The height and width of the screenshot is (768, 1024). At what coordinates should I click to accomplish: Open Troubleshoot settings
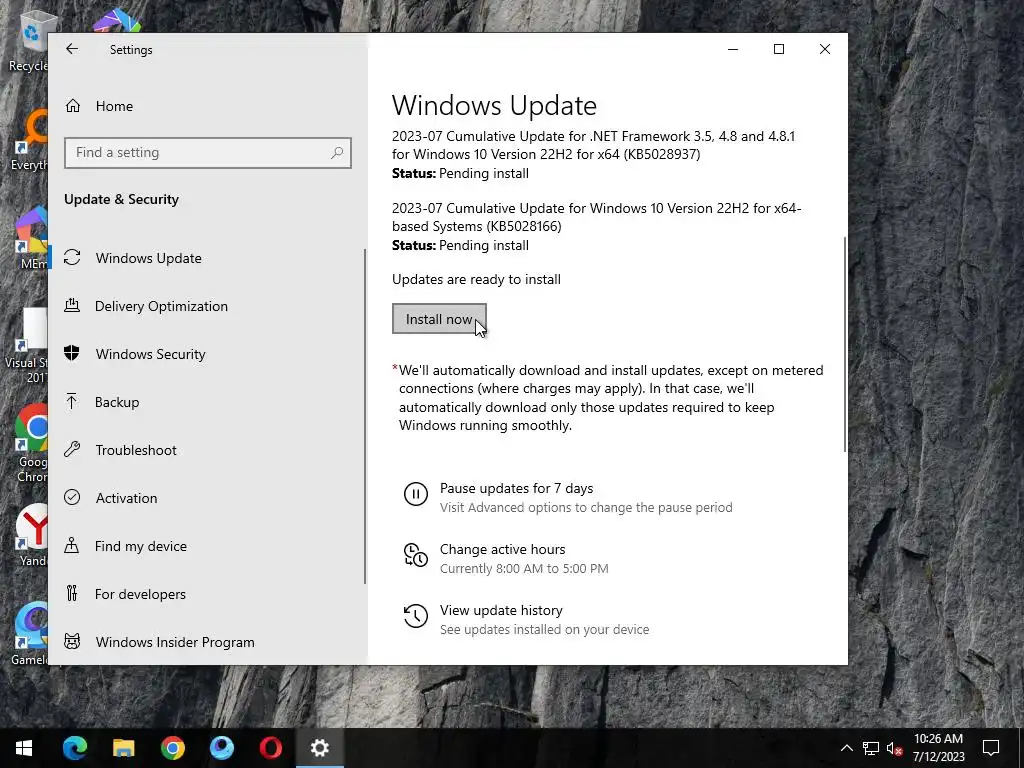tap(136, 450)
